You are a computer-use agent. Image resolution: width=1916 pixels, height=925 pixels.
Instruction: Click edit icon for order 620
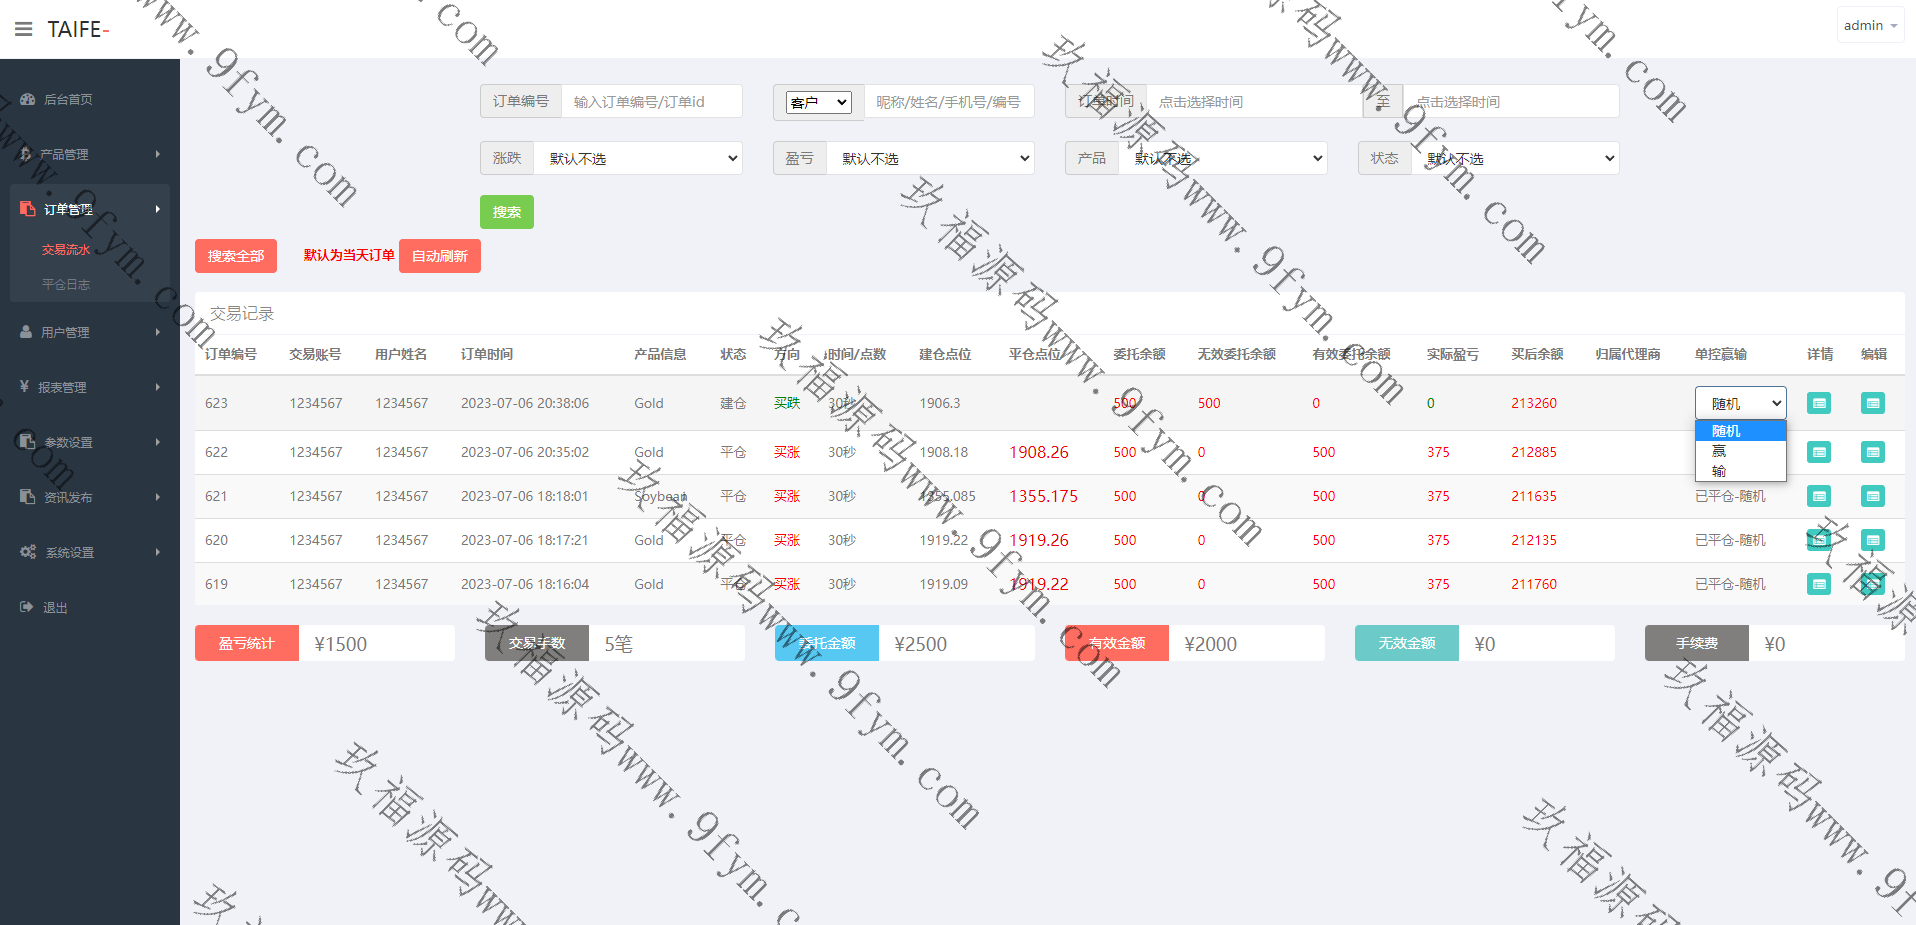(x=1872, y=540)
